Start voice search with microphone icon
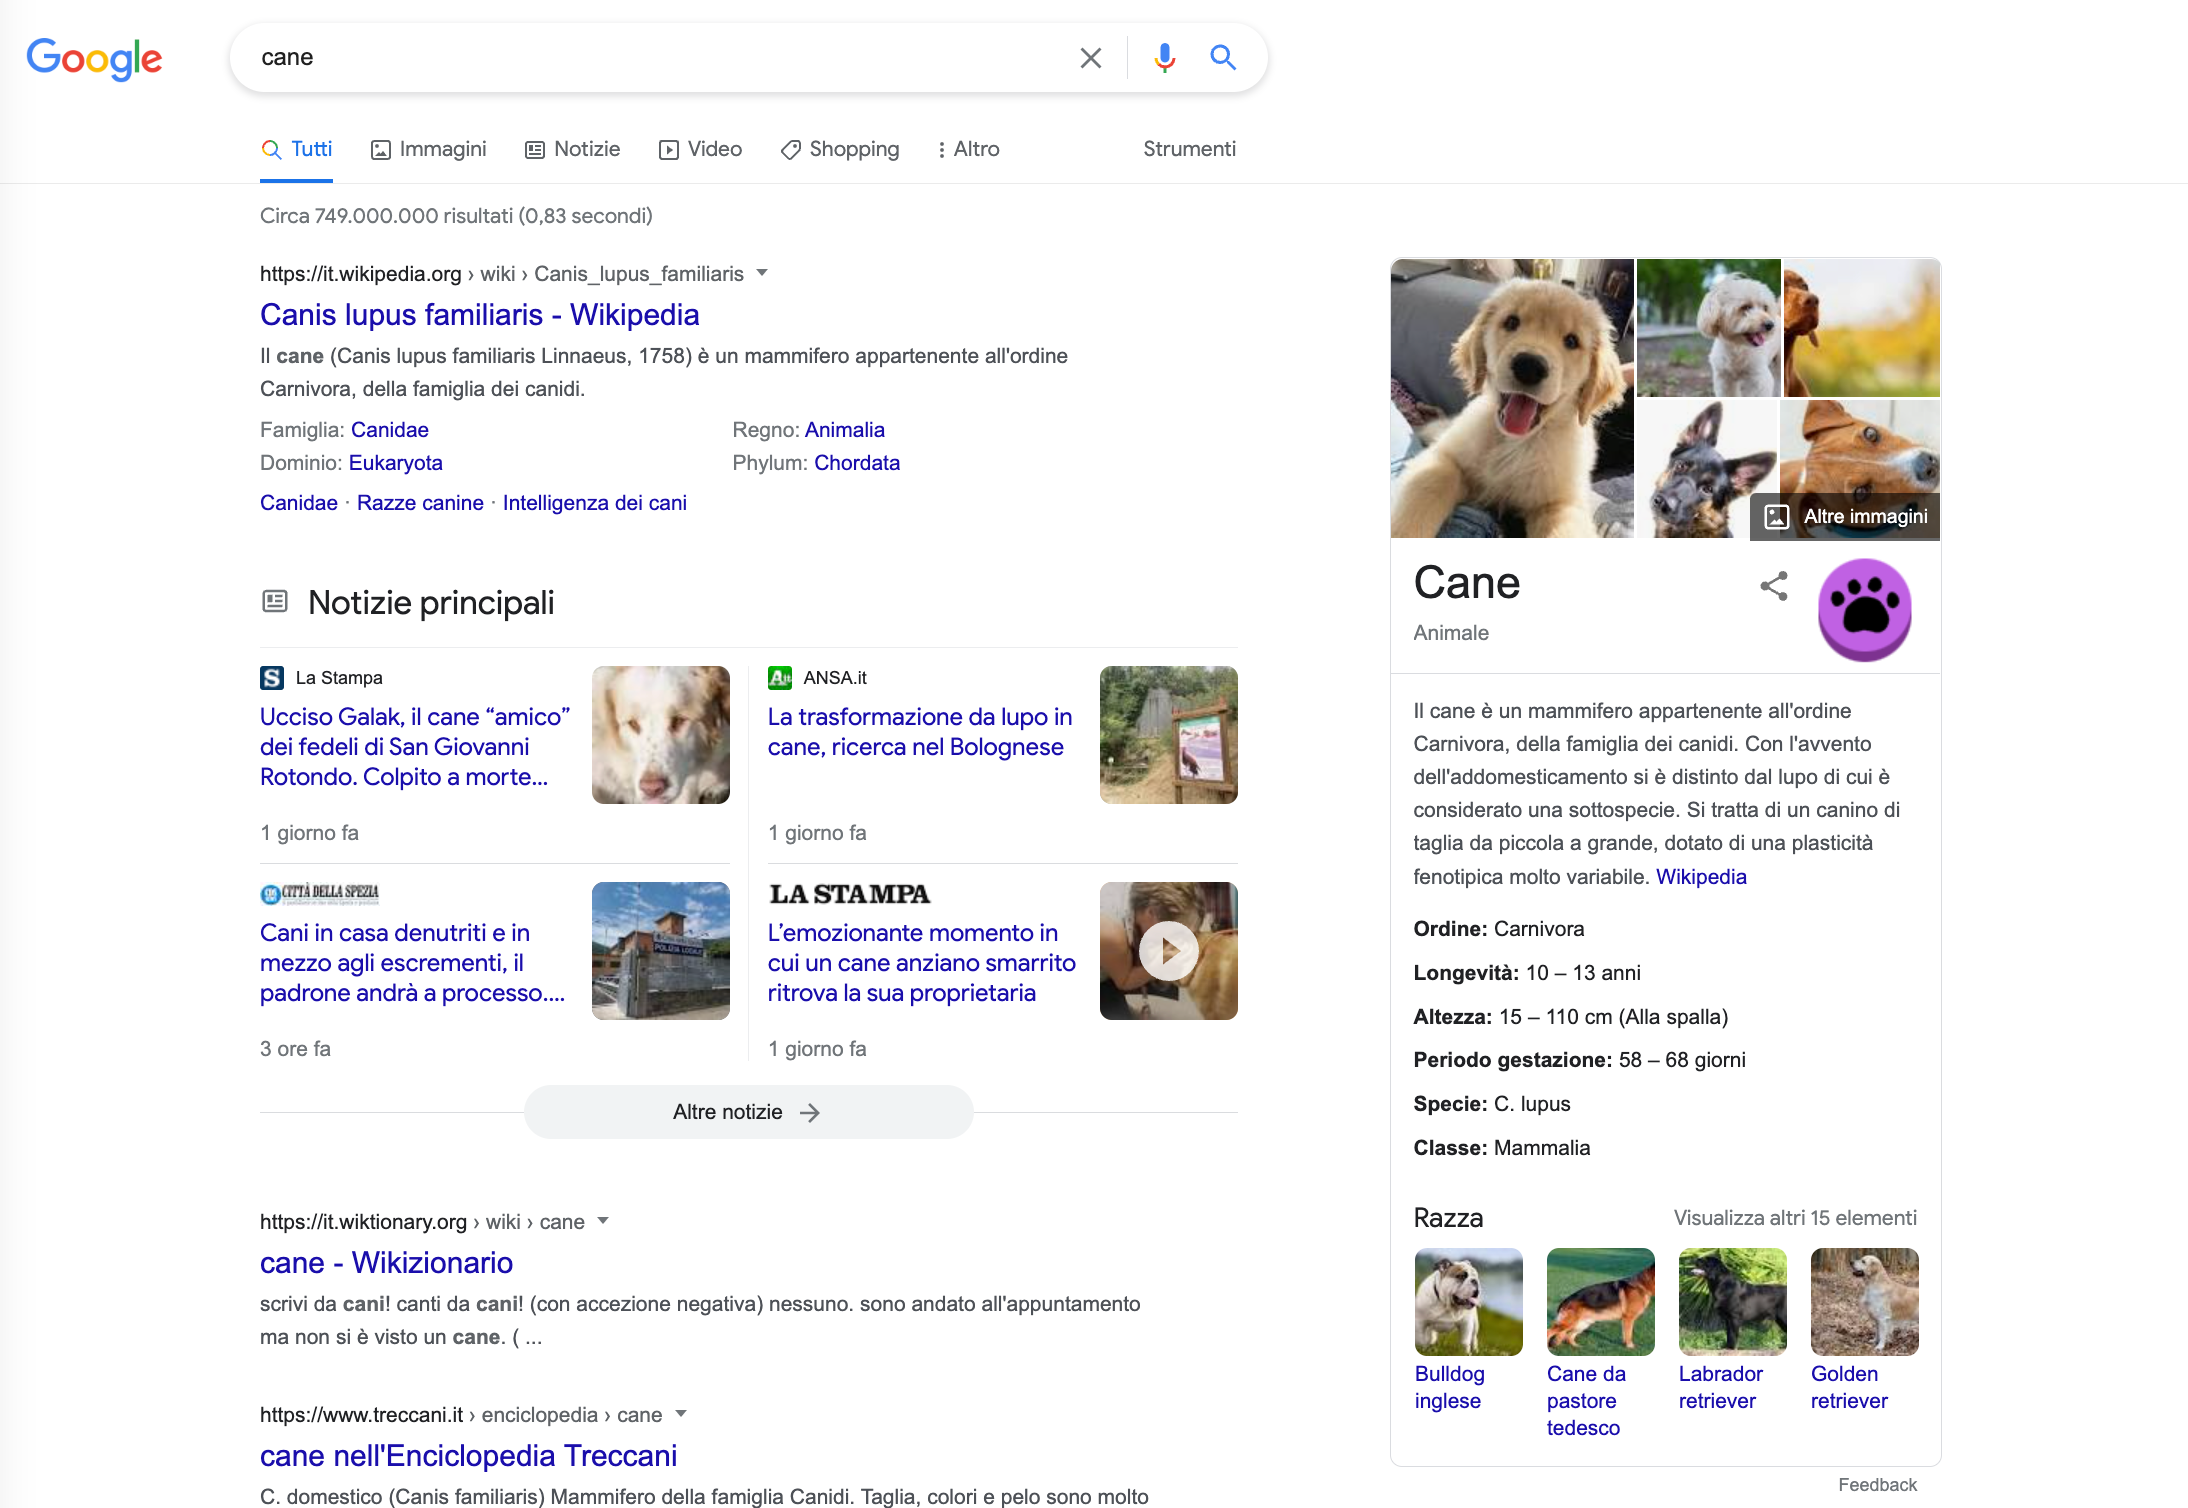Screen dimensions: 2188x1508 point(1164,58)
